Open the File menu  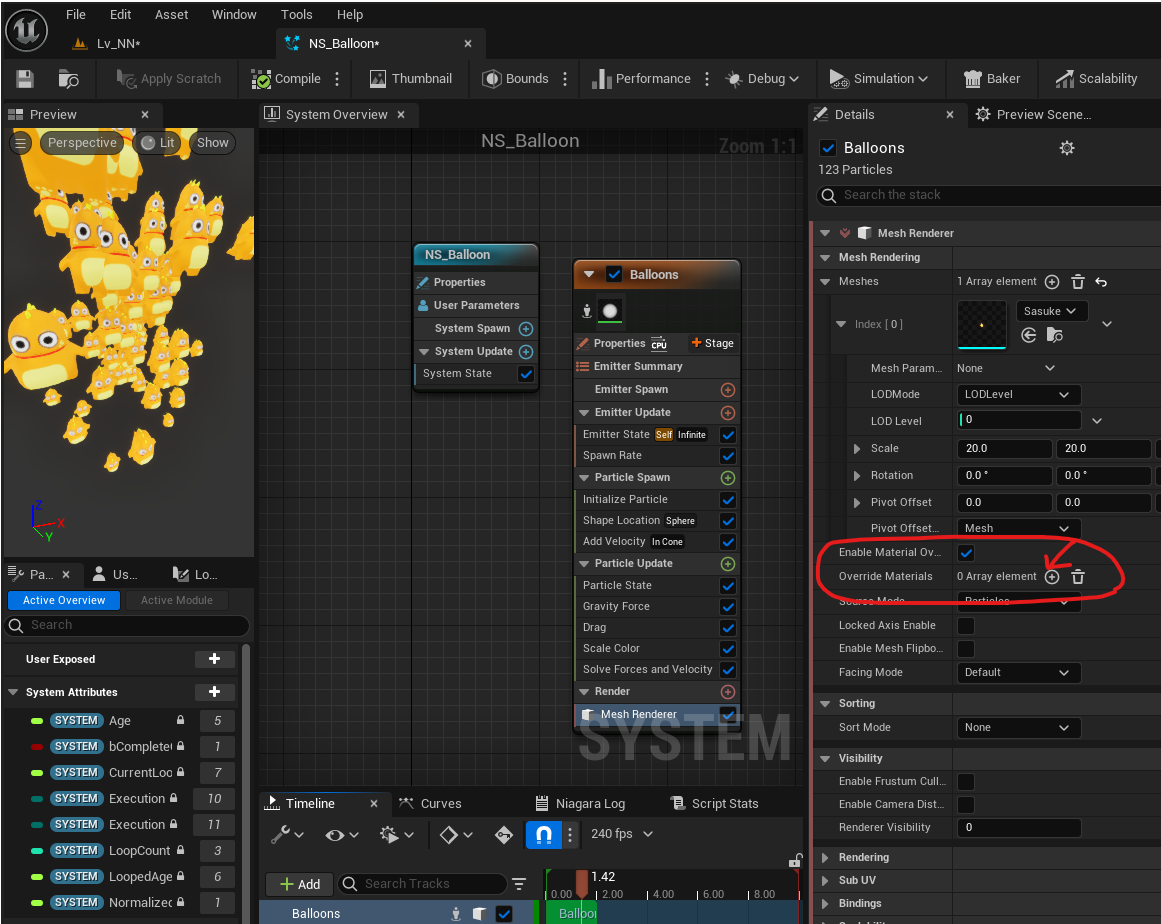(x=76, y=14)
